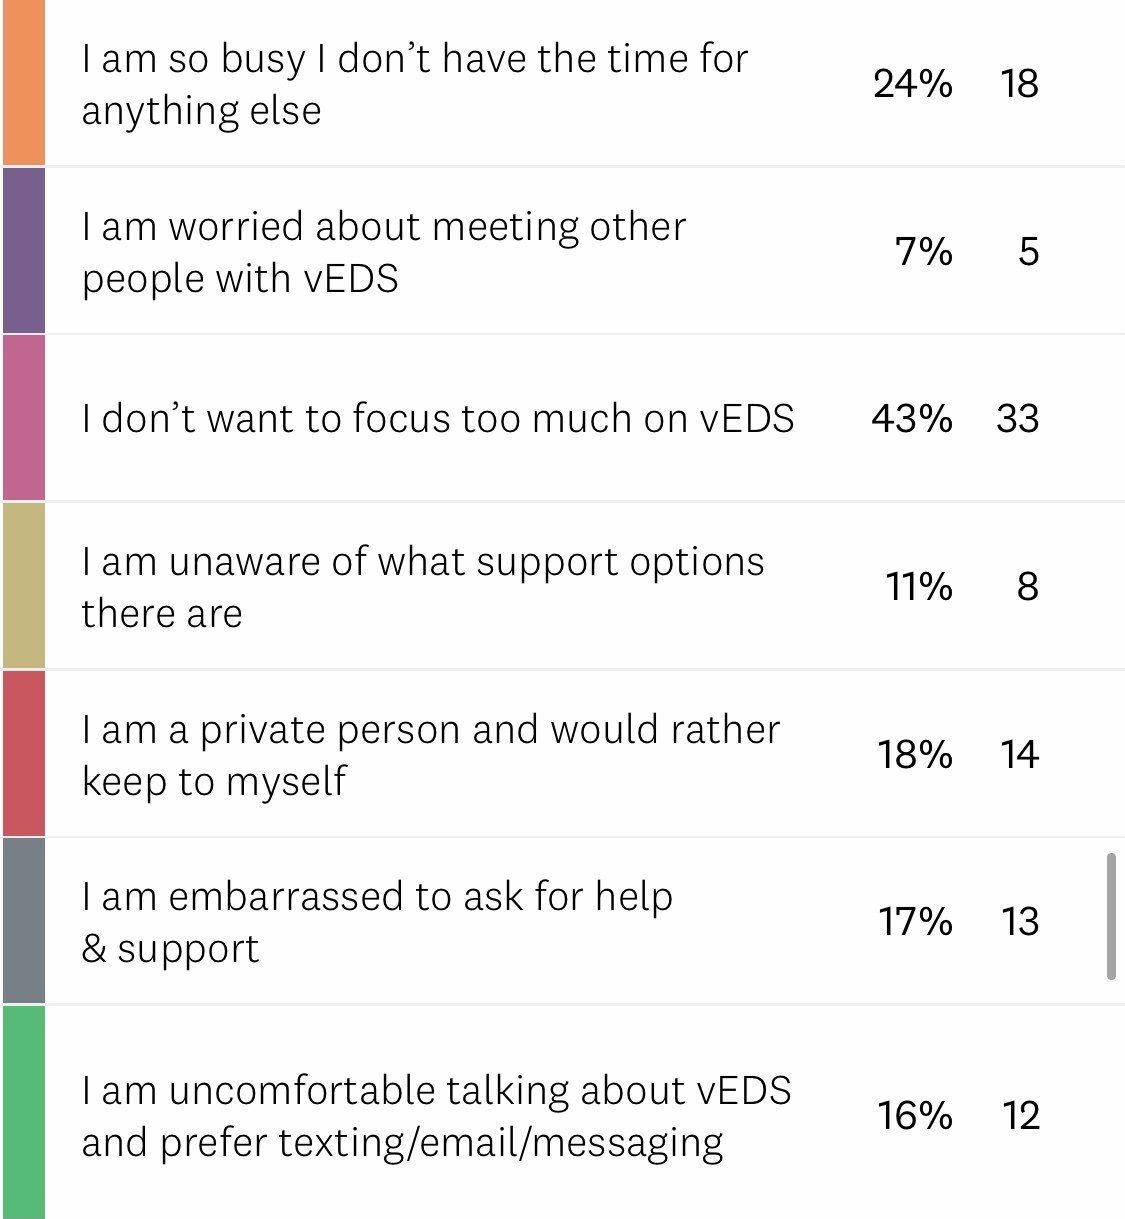Select the response count 33
This screenshot has width=1125, height=1219.
coord(1018,419)
